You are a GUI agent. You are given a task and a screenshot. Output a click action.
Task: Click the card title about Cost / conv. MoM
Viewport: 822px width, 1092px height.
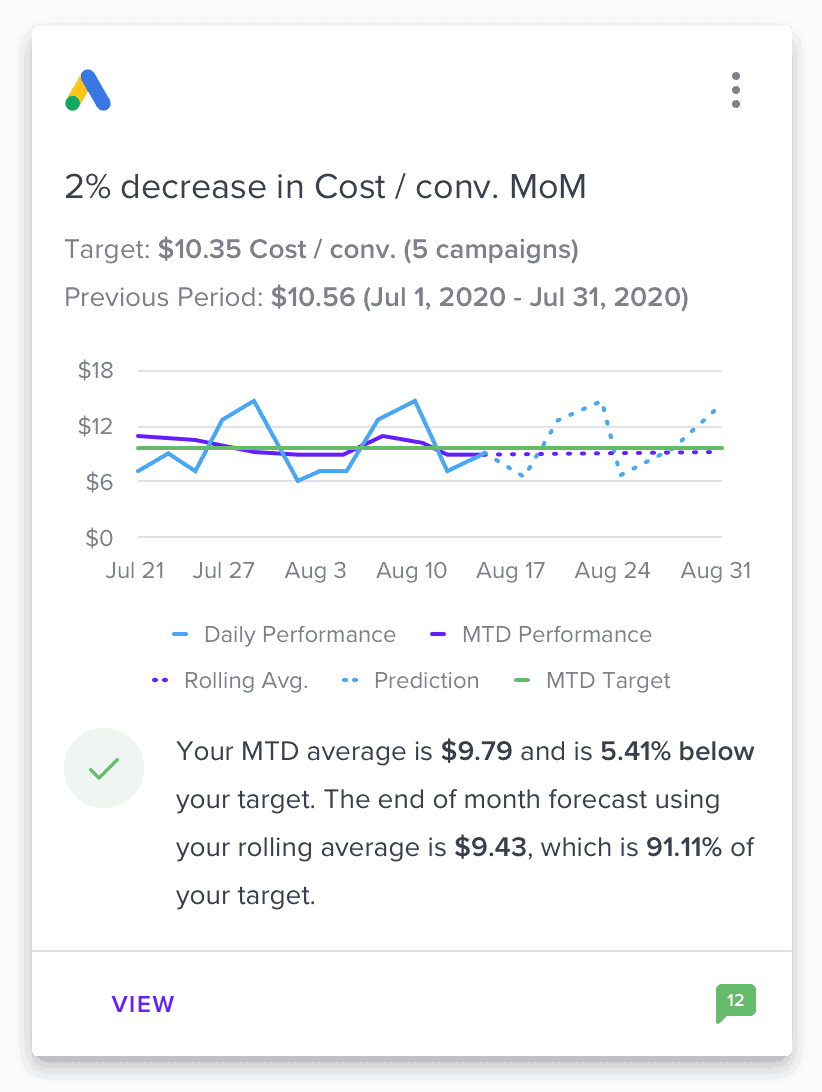[325, 187]
